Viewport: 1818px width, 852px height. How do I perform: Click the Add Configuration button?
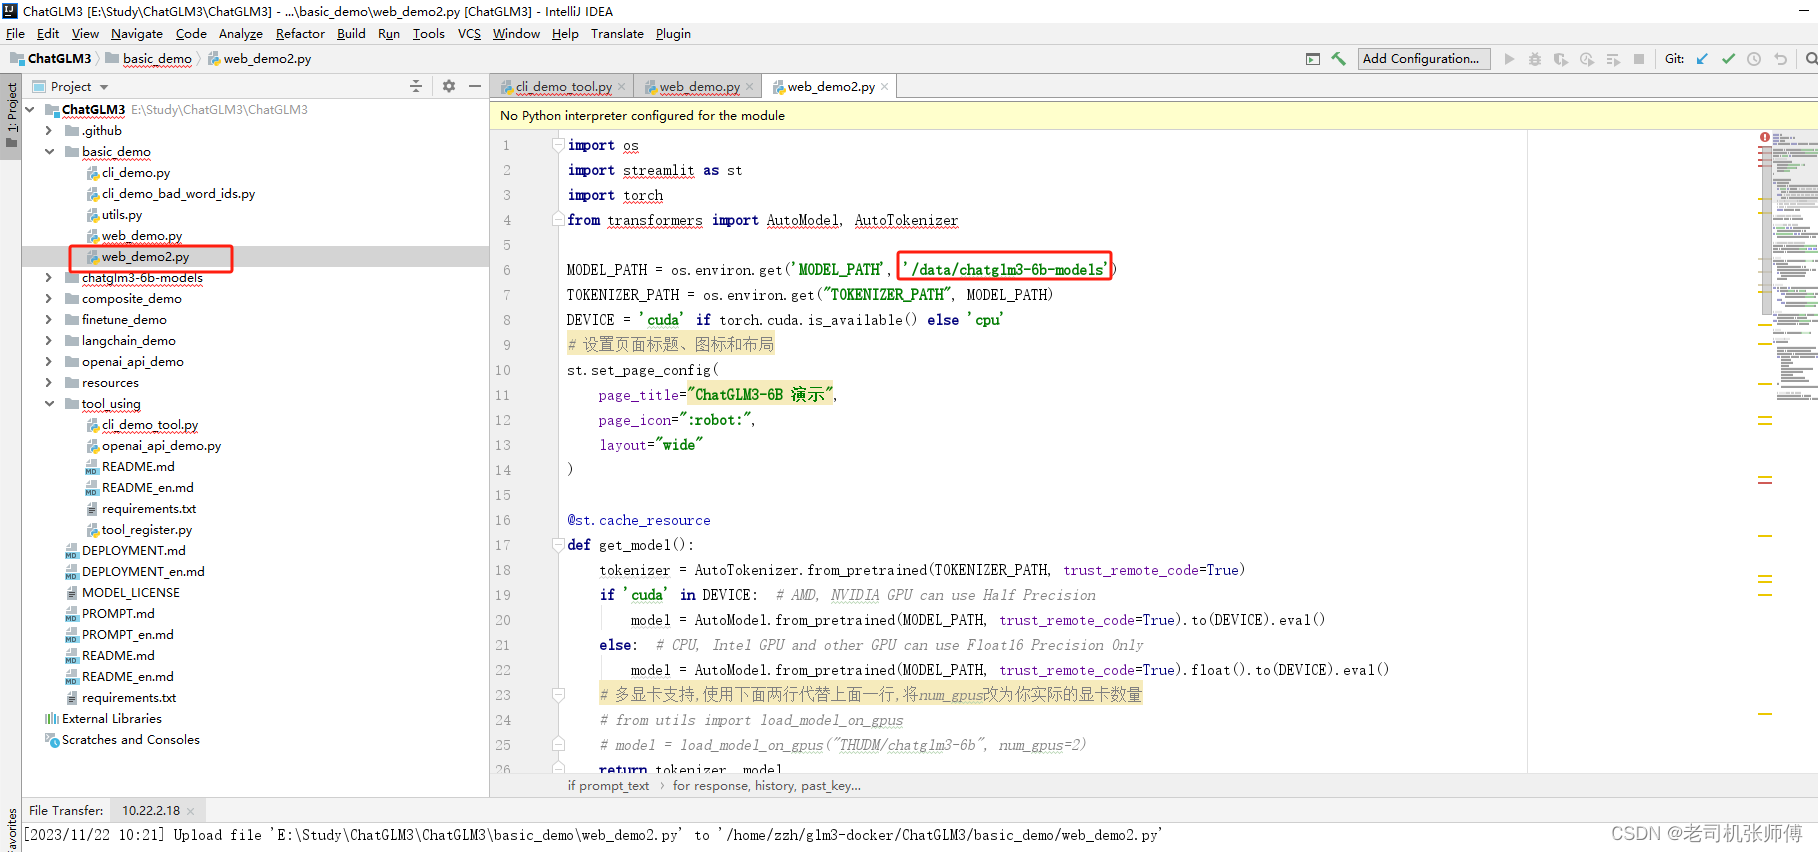tap(1424, 59)
